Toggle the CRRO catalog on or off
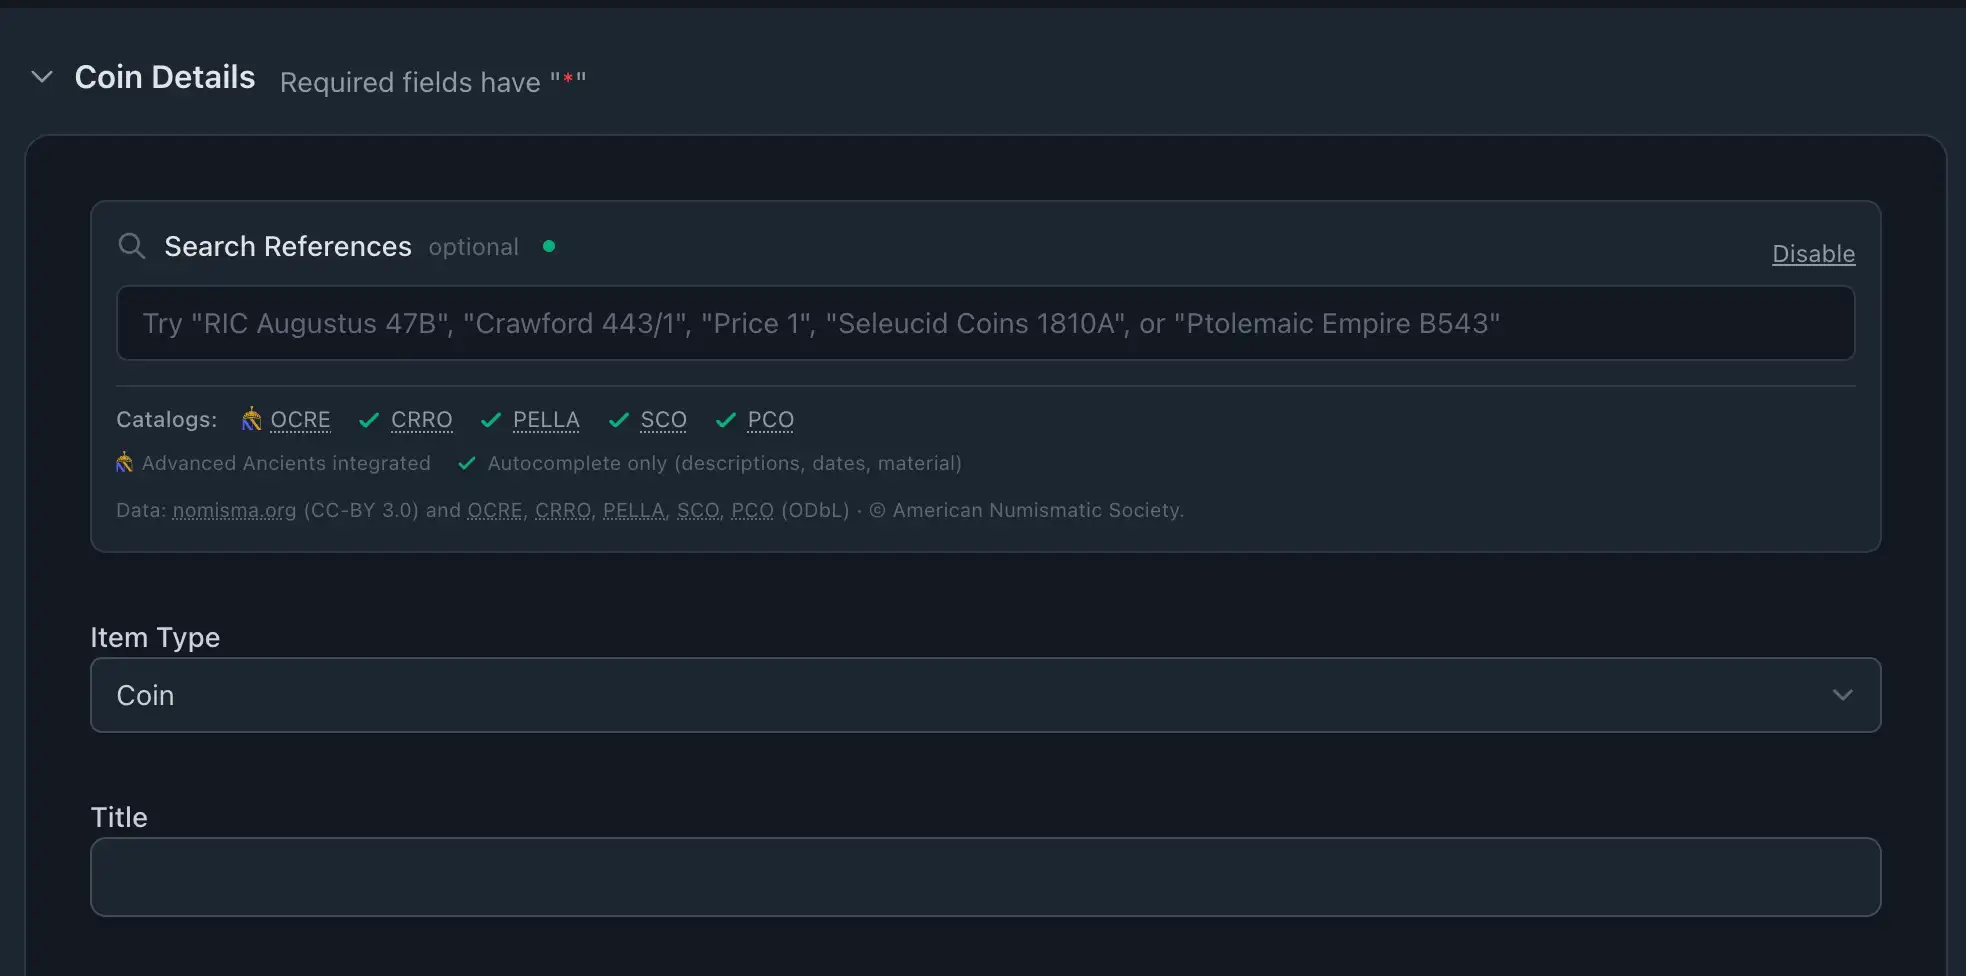 pos(421,420)
